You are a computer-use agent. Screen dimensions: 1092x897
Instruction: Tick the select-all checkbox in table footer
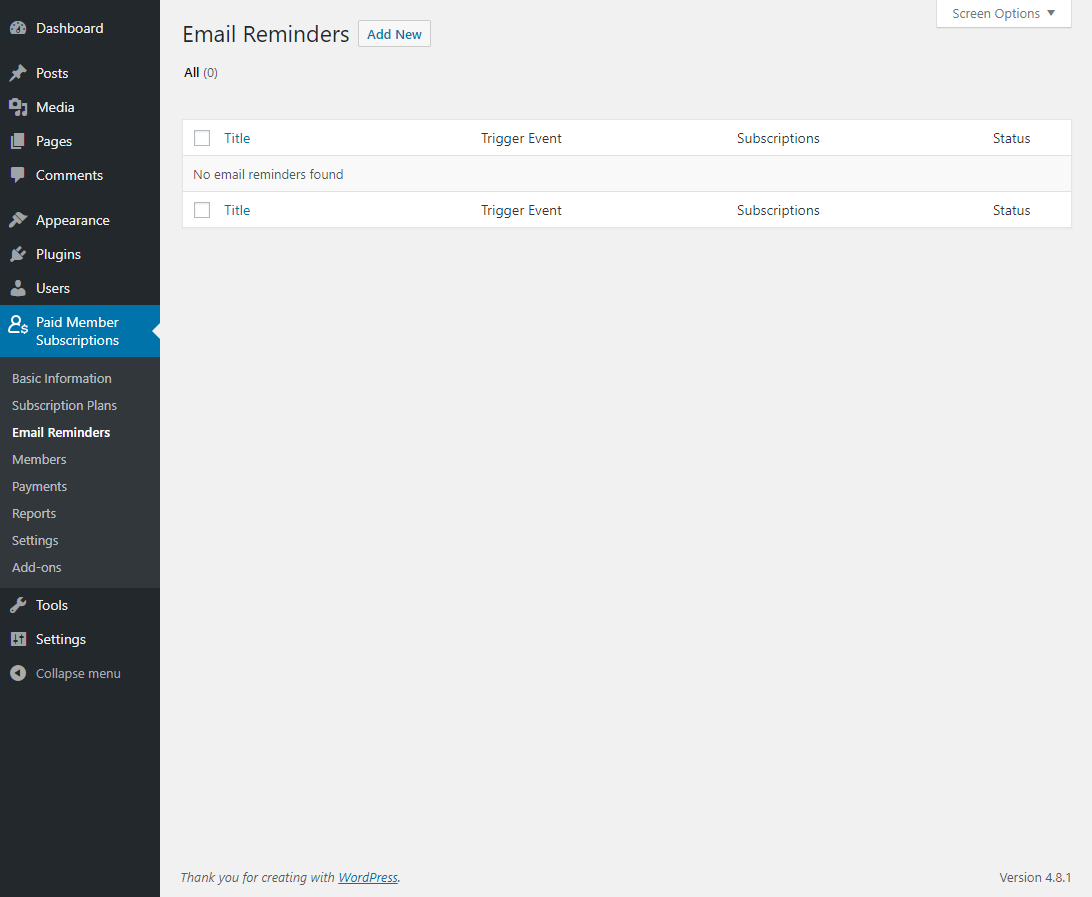[202, 210]
